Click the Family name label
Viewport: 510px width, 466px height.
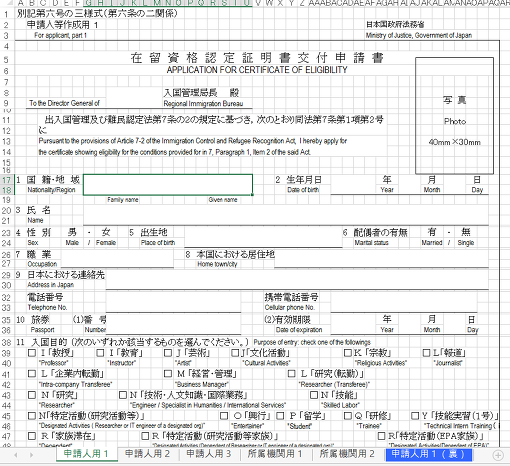pyautogui.click(x=123, y=200)
